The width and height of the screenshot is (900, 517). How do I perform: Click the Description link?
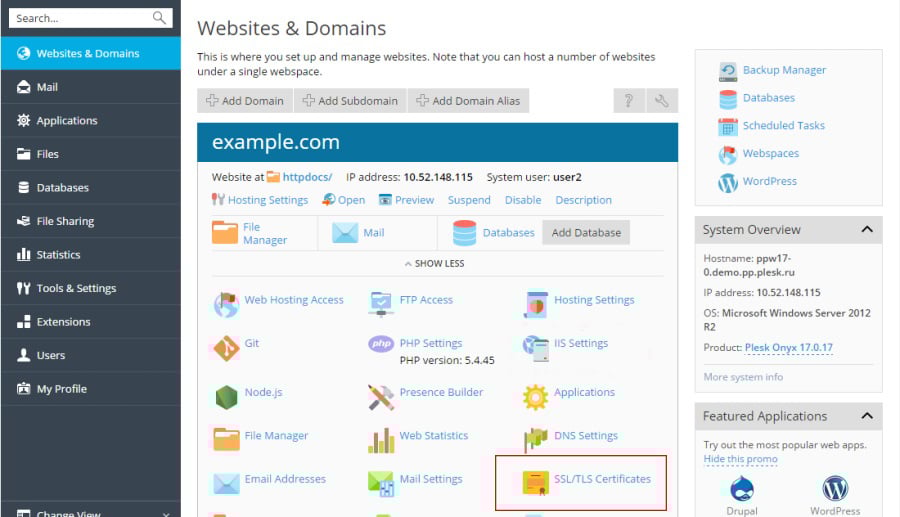pos(583,200)
